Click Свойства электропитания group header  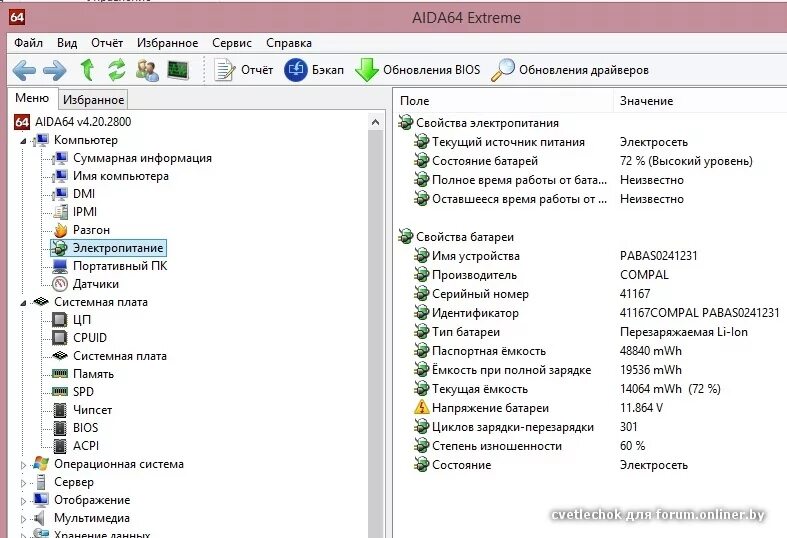pyautogui.click(x=478, y=123)
